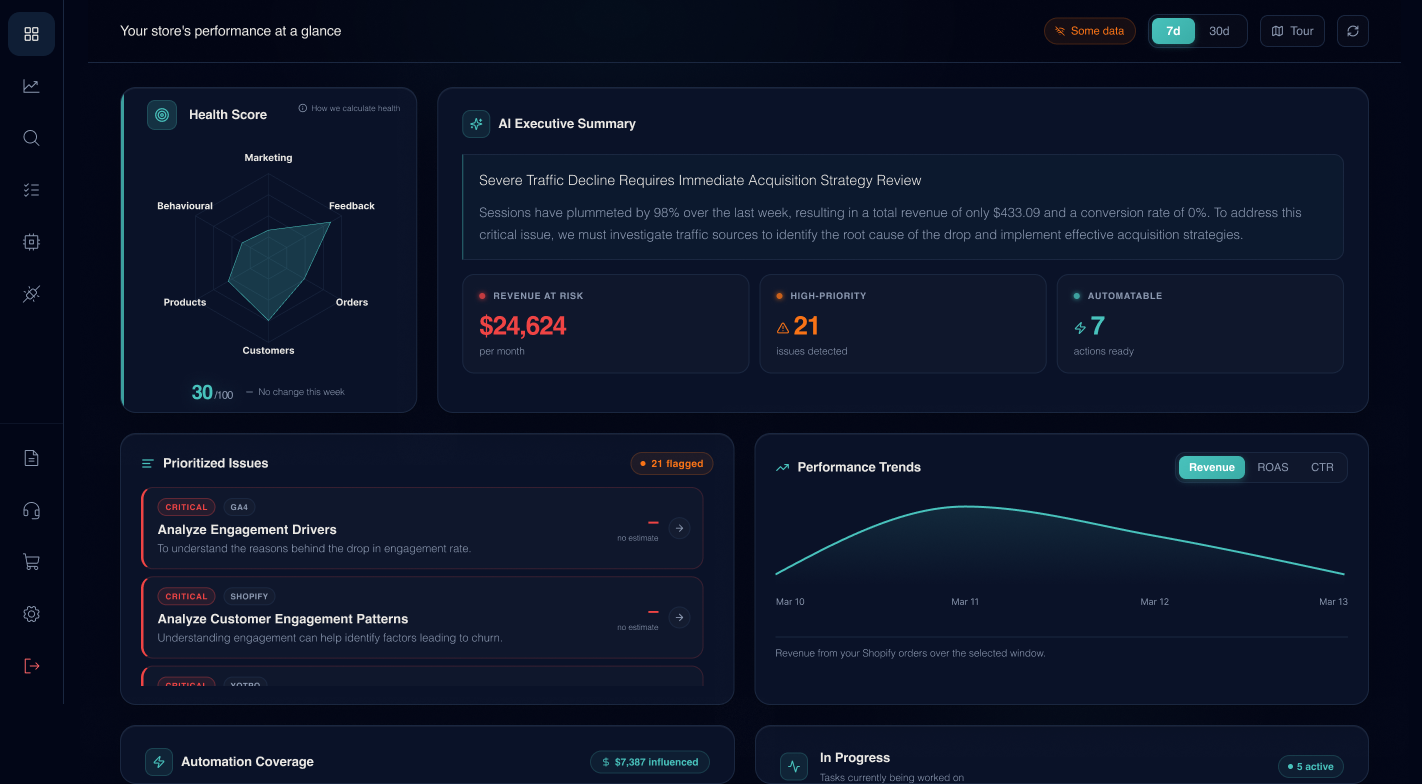Open the integrations plug sidebar icon
This screenshot has height=784, width=1422.
tap(31, 294)
